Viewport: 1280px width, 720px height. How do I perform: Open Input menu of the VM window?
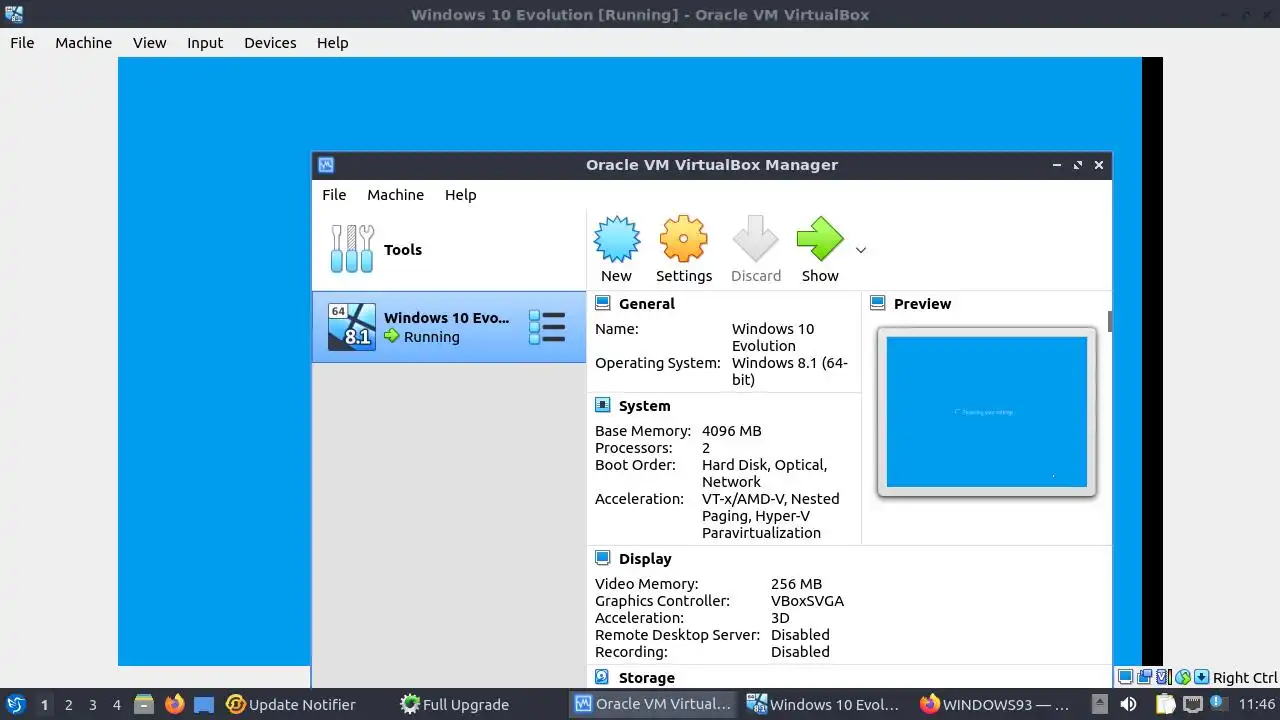[205, 43]
